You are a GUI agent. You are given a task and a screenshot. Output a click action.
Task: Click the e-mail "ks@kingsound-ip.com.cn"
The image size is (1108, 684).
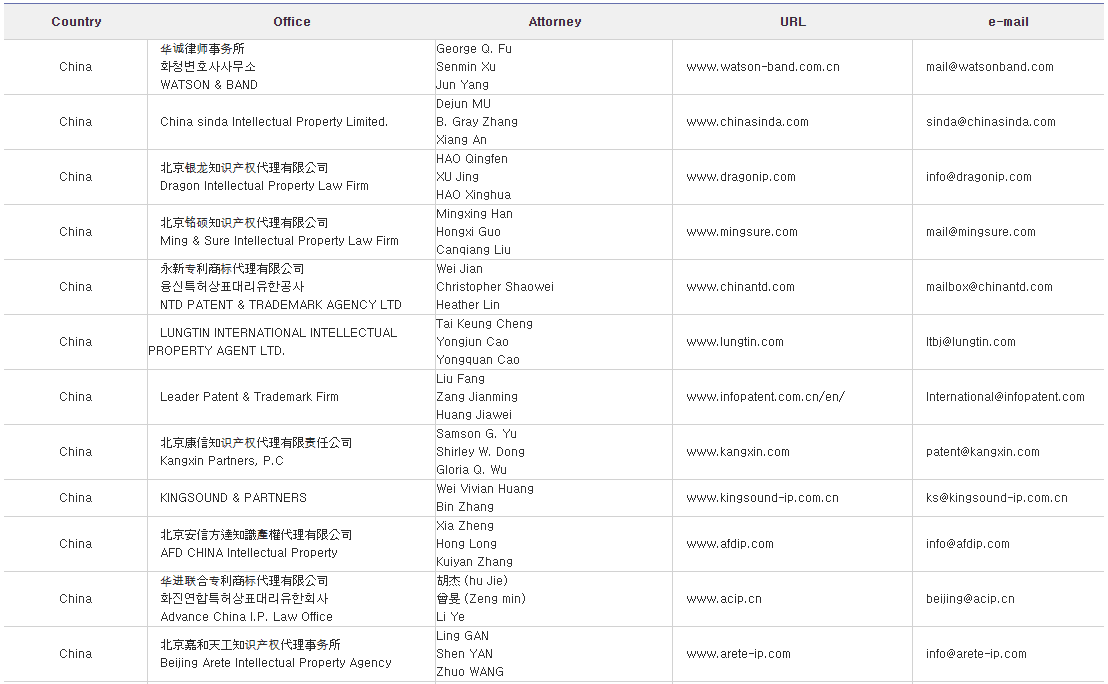point(997,499)
